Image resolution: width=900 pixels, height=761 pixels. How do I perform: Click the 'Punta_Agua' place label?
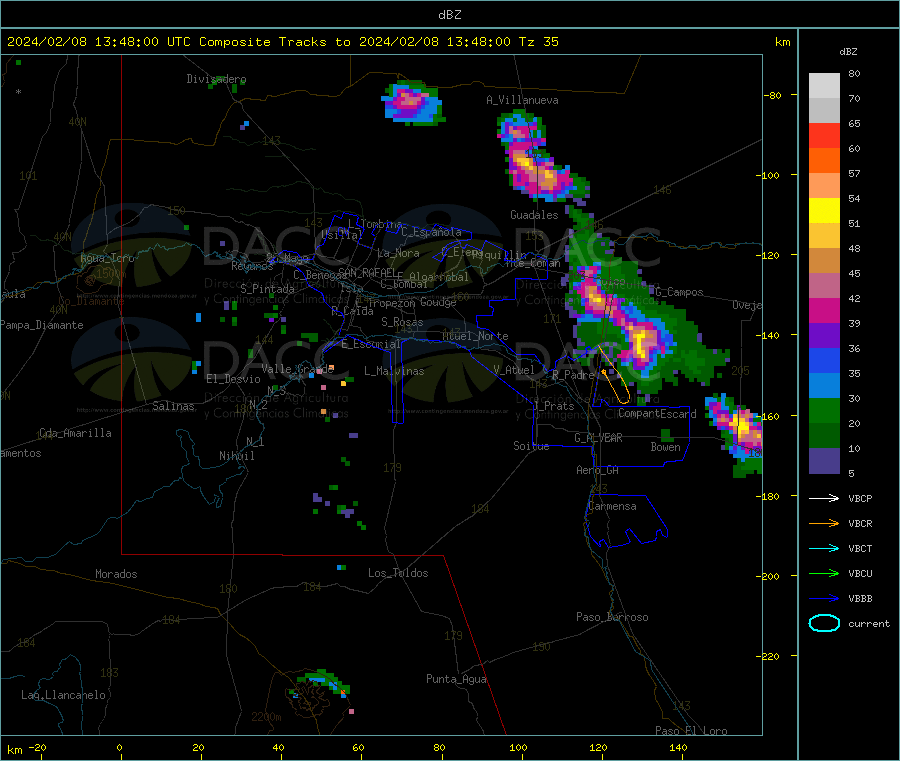(456, 679)
